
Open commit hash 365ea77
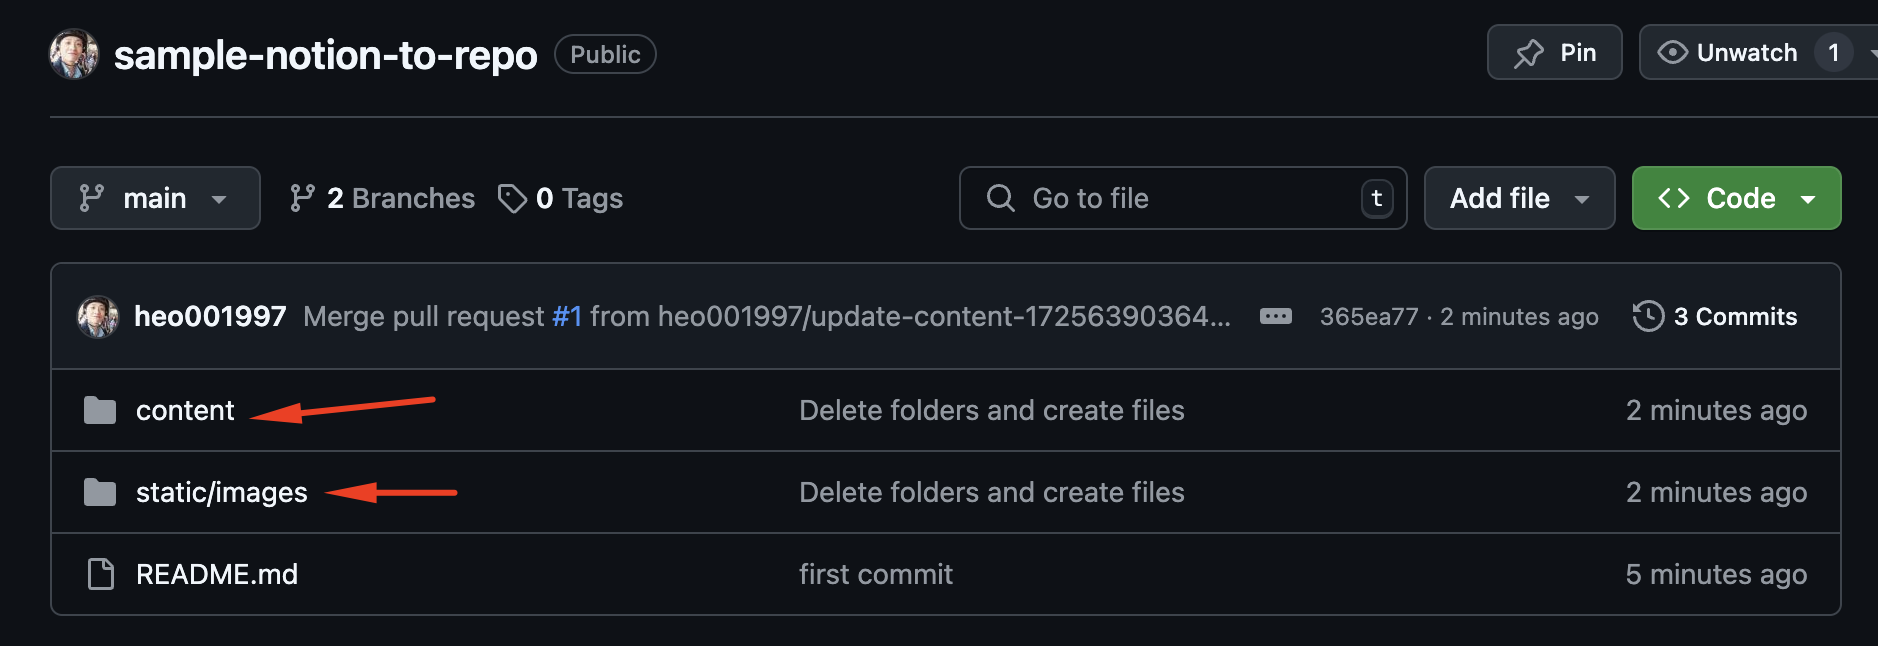click(1368, 316)
